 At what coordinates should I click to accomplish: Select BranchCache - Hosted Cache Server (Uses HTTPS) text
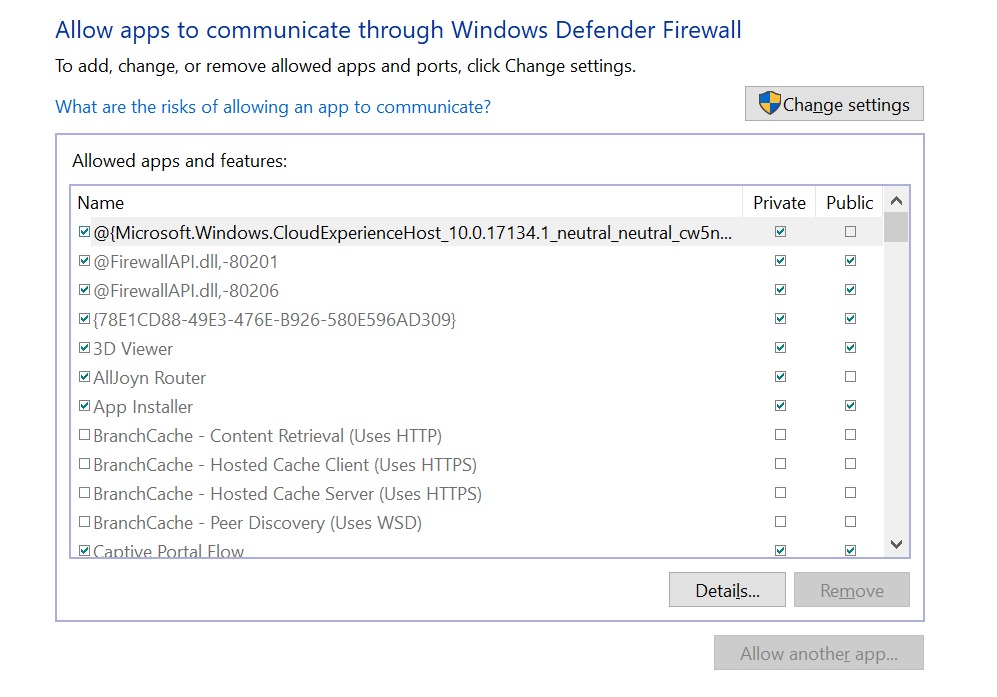tap(287, 493)
